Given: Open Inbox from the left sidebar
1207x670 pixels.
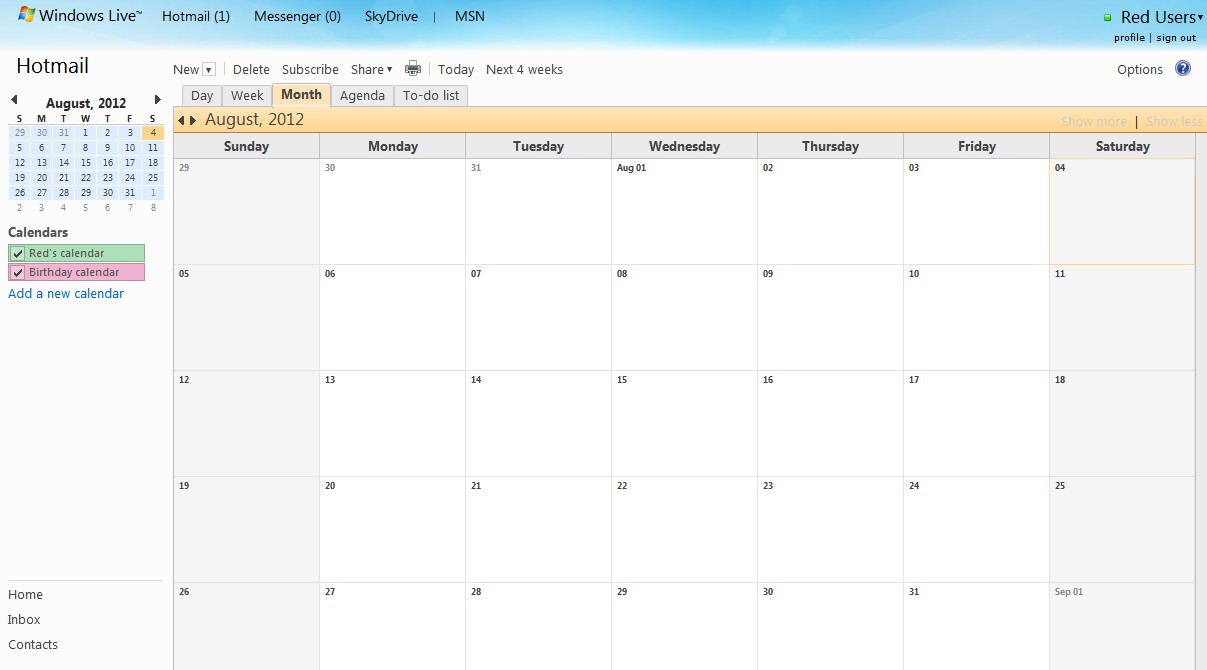Looking at the screenshot, I should (24, 620).
